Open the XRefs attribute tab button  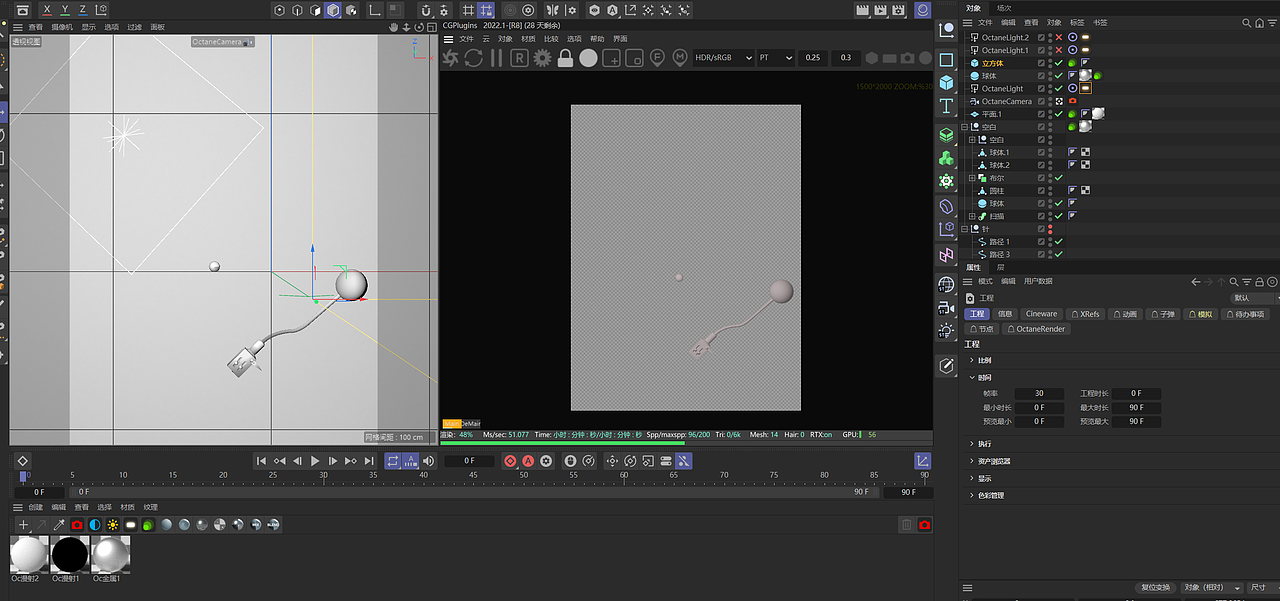point(1084,313)
